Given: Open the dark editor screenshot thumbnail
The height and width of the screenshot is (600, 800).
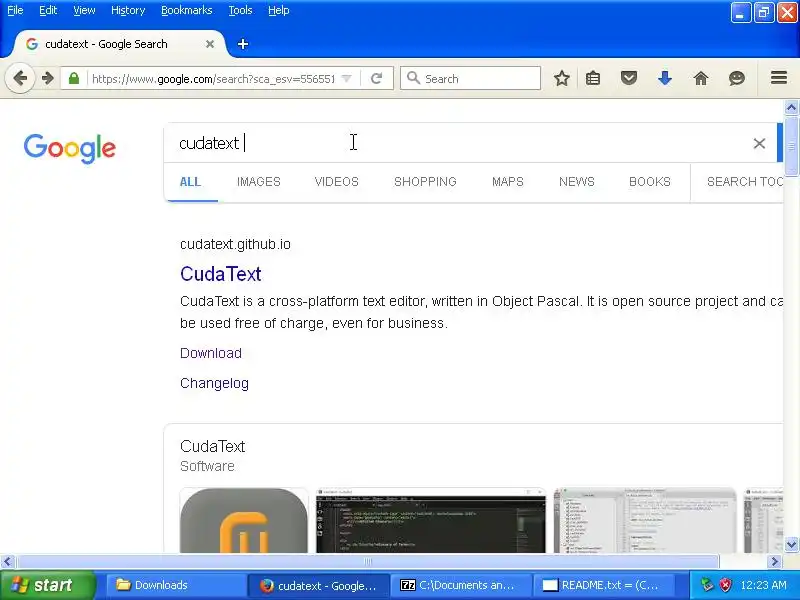Looking at the screenshot, I should click(431, 520).
